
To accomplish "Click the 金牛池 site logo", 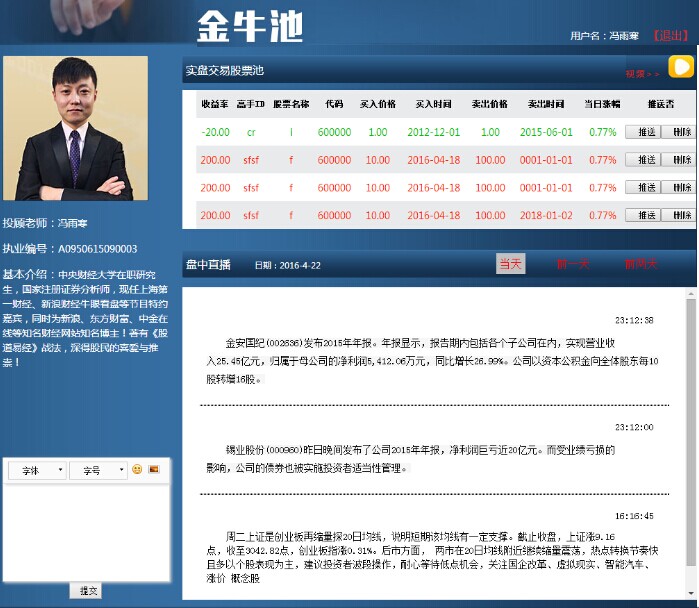I will coord(250,26).
